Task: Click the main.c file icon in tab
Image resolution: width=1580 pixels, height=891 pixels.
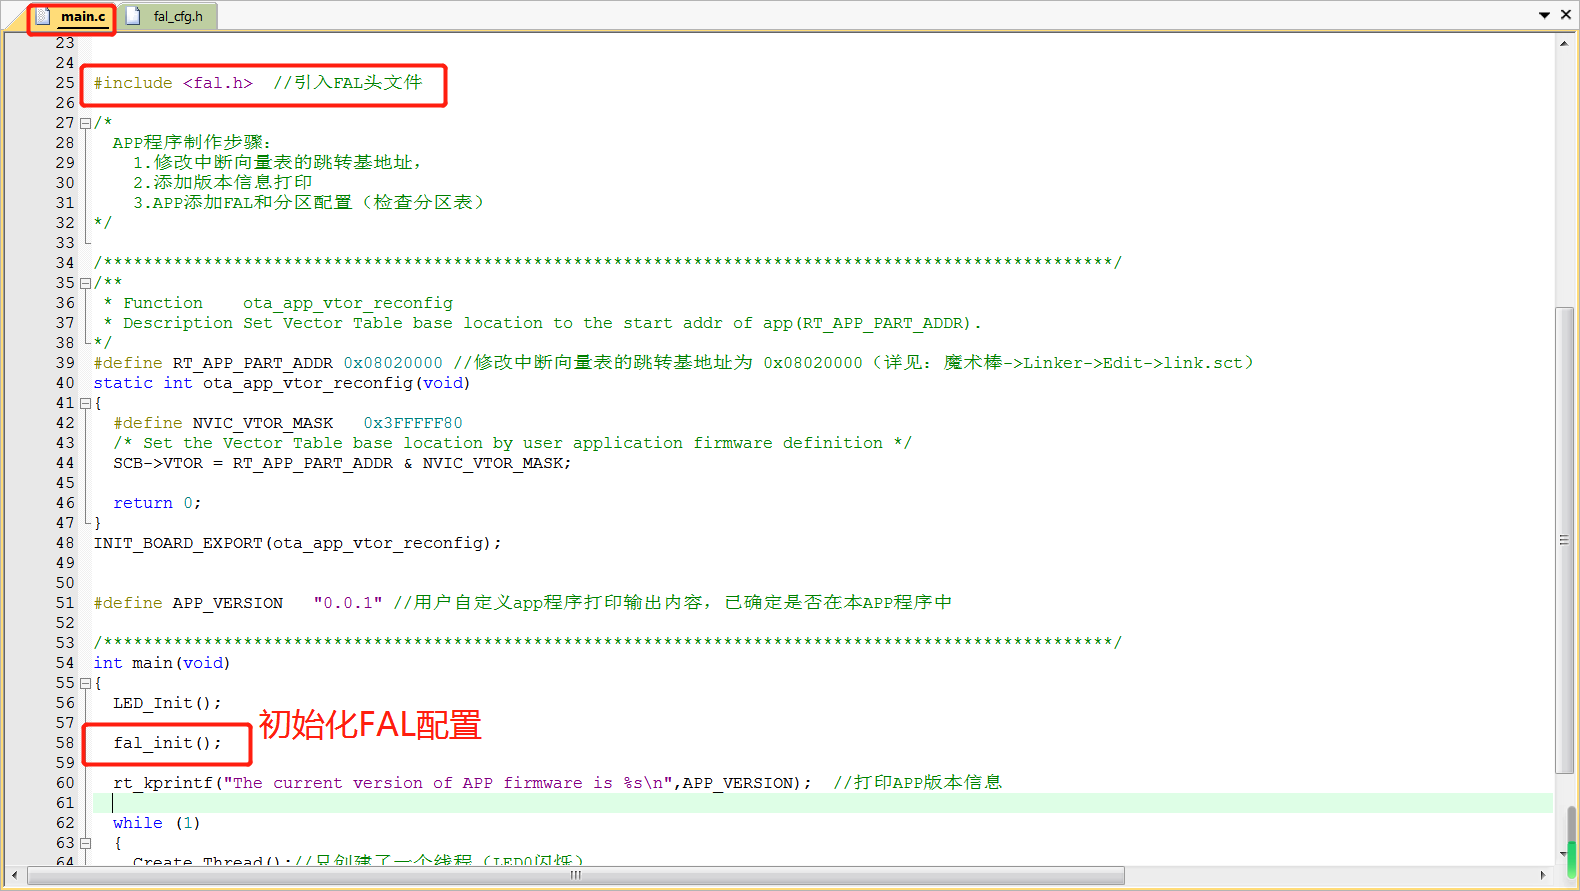Action: coord(43,17)
